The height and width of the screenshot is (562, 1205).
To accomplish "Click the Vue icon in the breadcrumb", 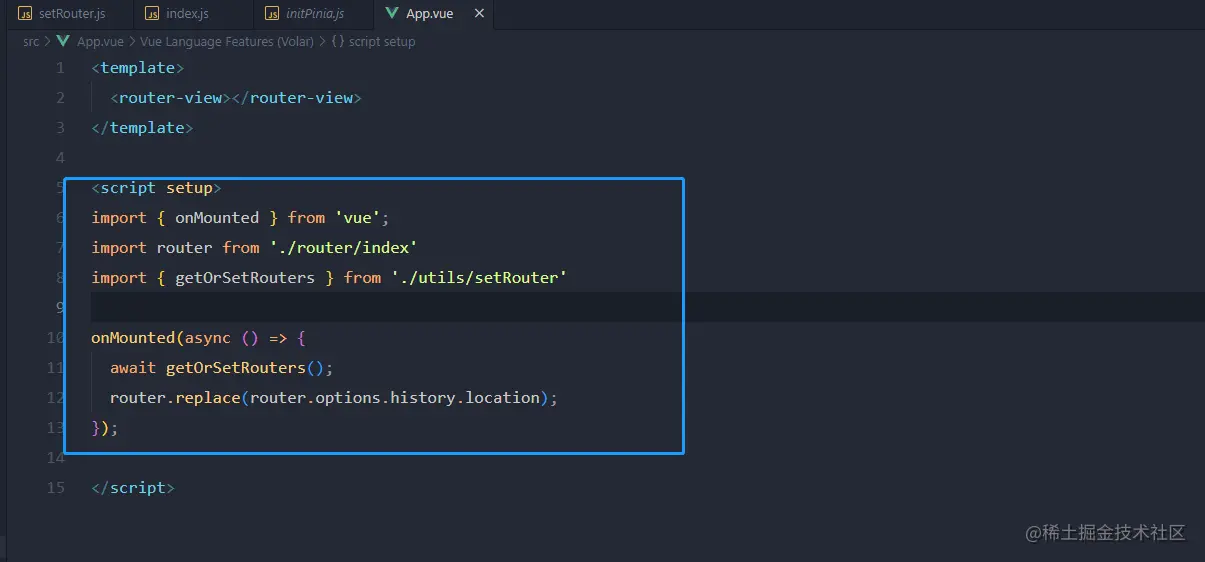I will coord(64,41).
